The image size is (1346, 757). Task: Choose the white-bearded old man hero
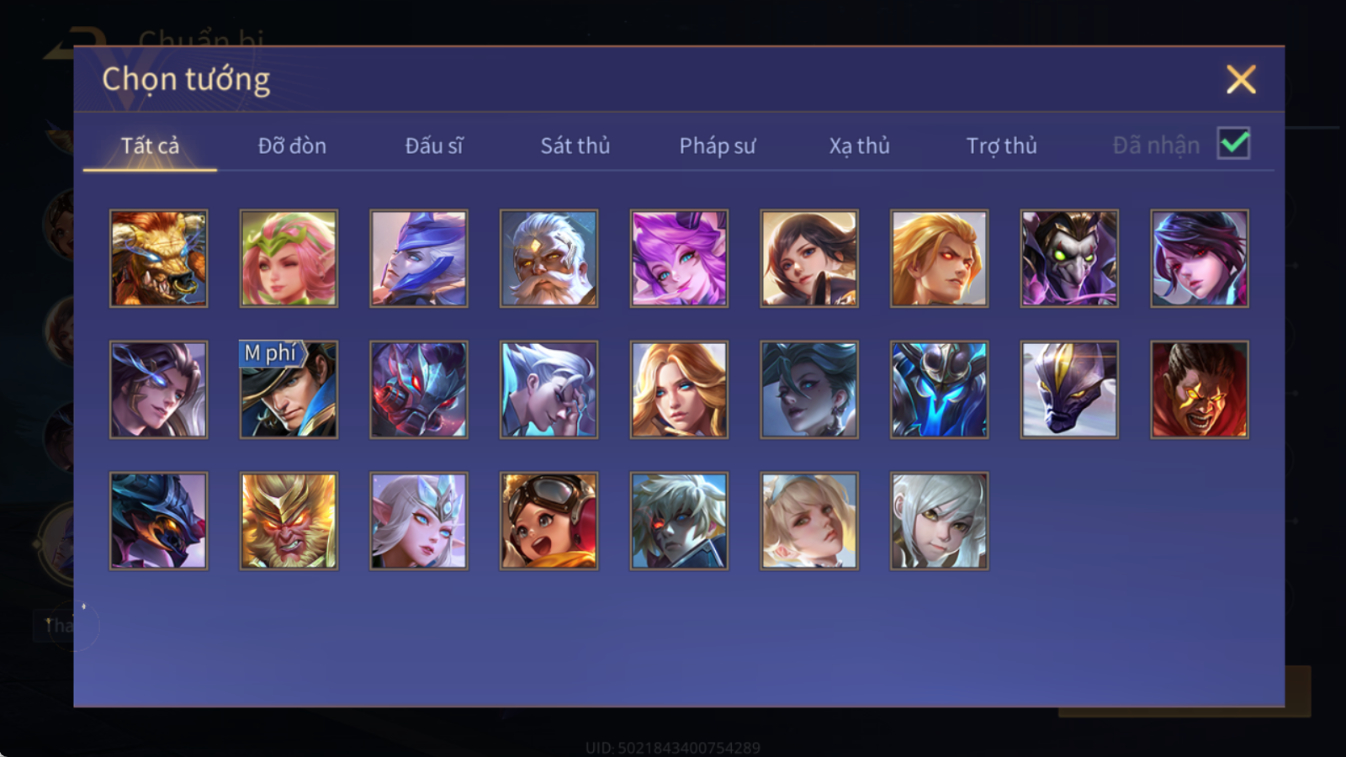click(x=549, y=258)
